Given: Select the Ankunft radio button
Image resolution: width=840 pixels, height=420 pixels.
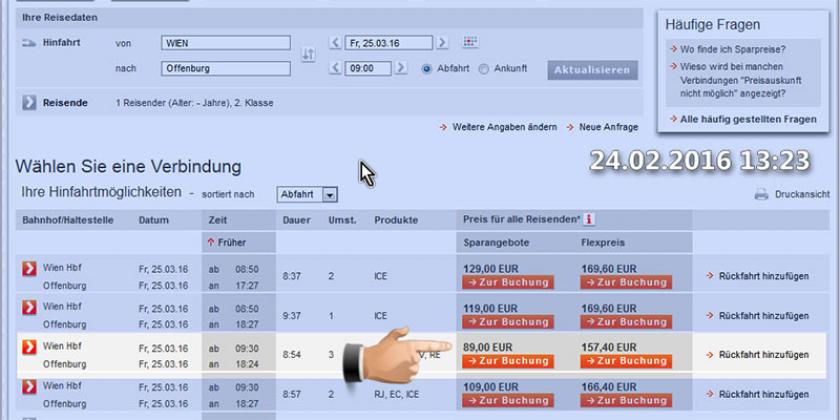Looking at the screenshot, I should [484, 69].
